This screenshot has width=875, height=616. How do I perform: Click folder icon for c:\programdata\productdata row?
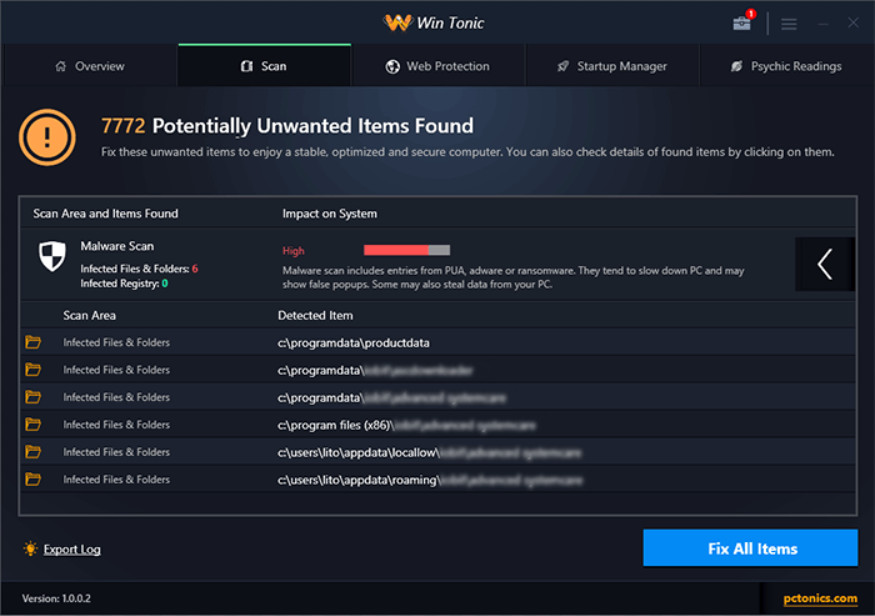pos(33,343)
